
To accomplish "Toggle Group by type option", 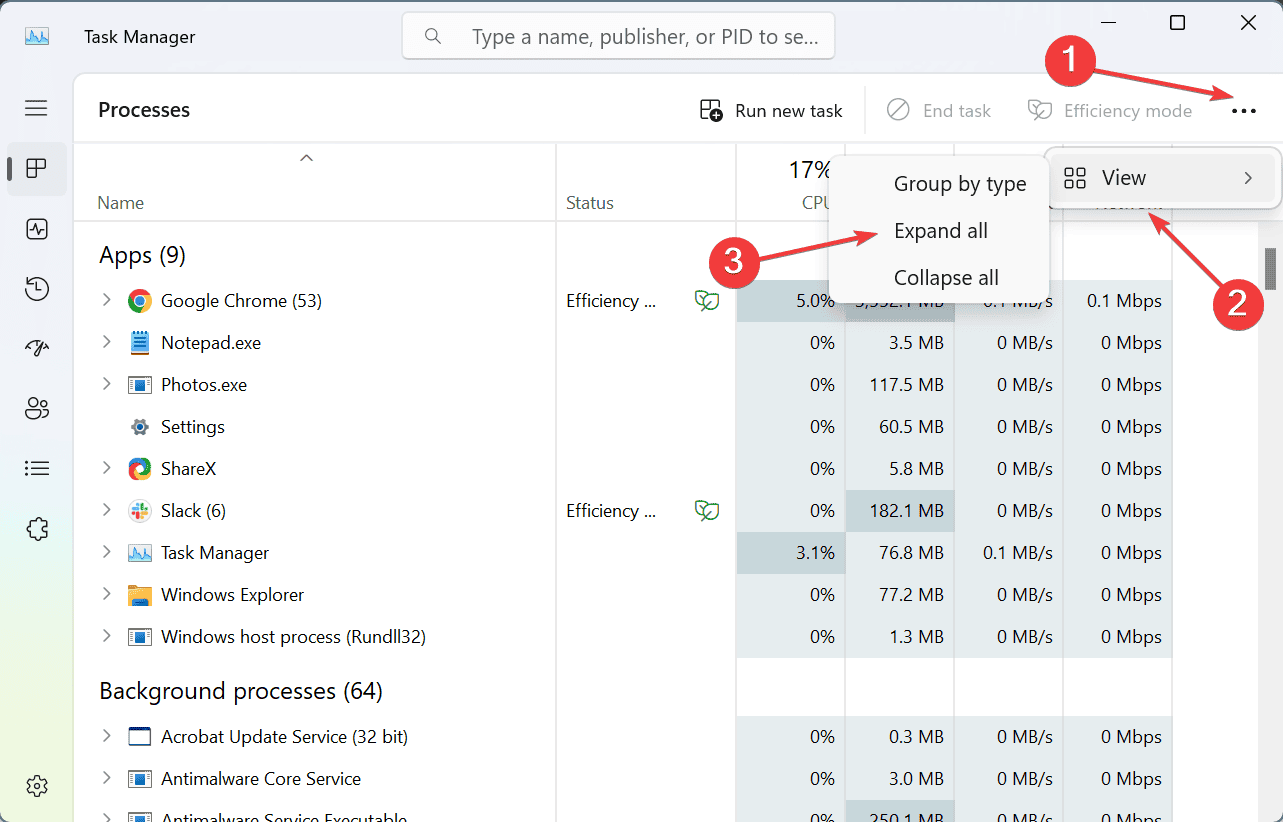I will click(959, 184).
